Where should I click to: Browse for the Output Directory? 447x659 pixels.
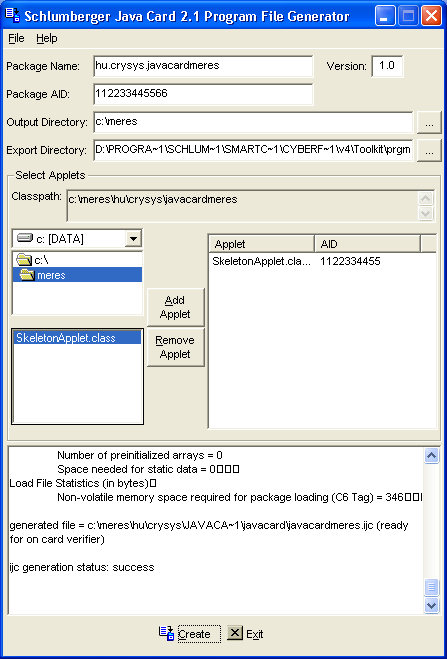(429, 124)
